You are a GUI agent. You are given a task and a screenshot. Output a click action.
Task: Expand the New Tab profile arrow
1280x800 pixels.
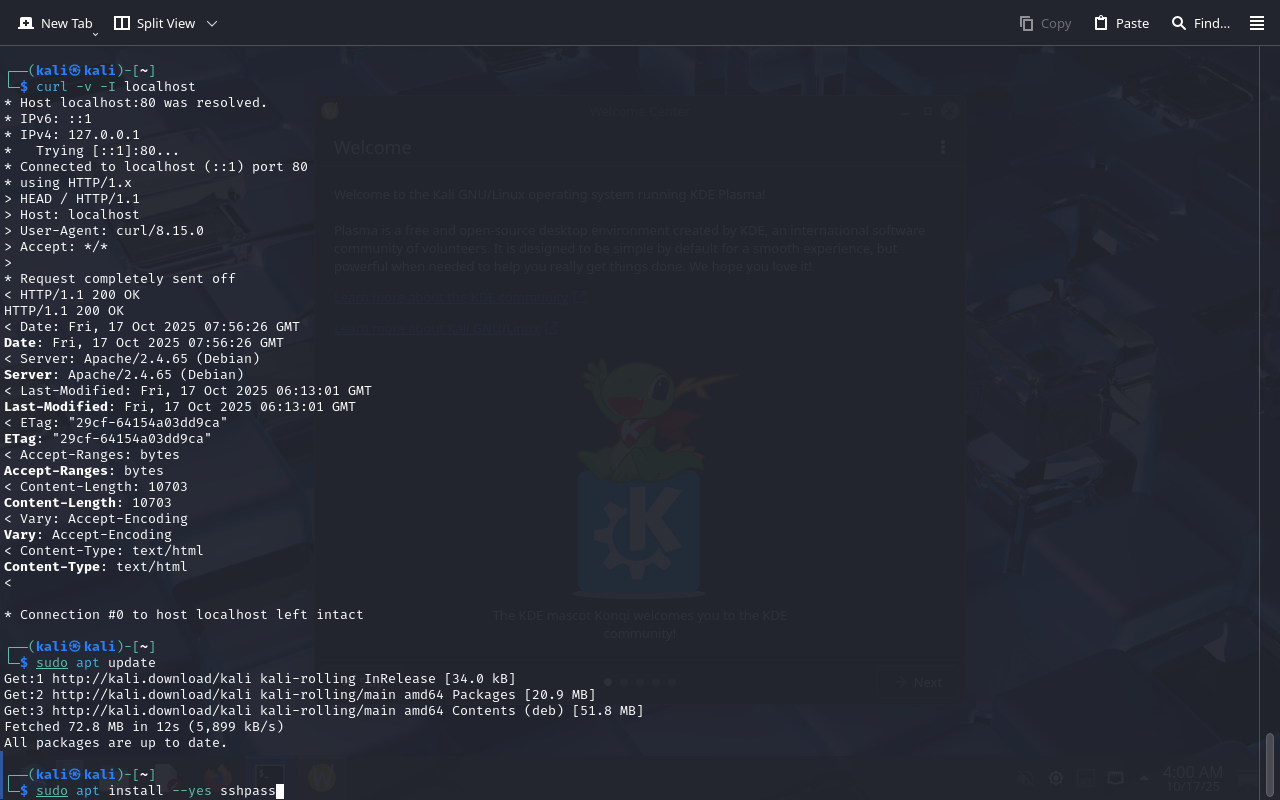(96, 34)
